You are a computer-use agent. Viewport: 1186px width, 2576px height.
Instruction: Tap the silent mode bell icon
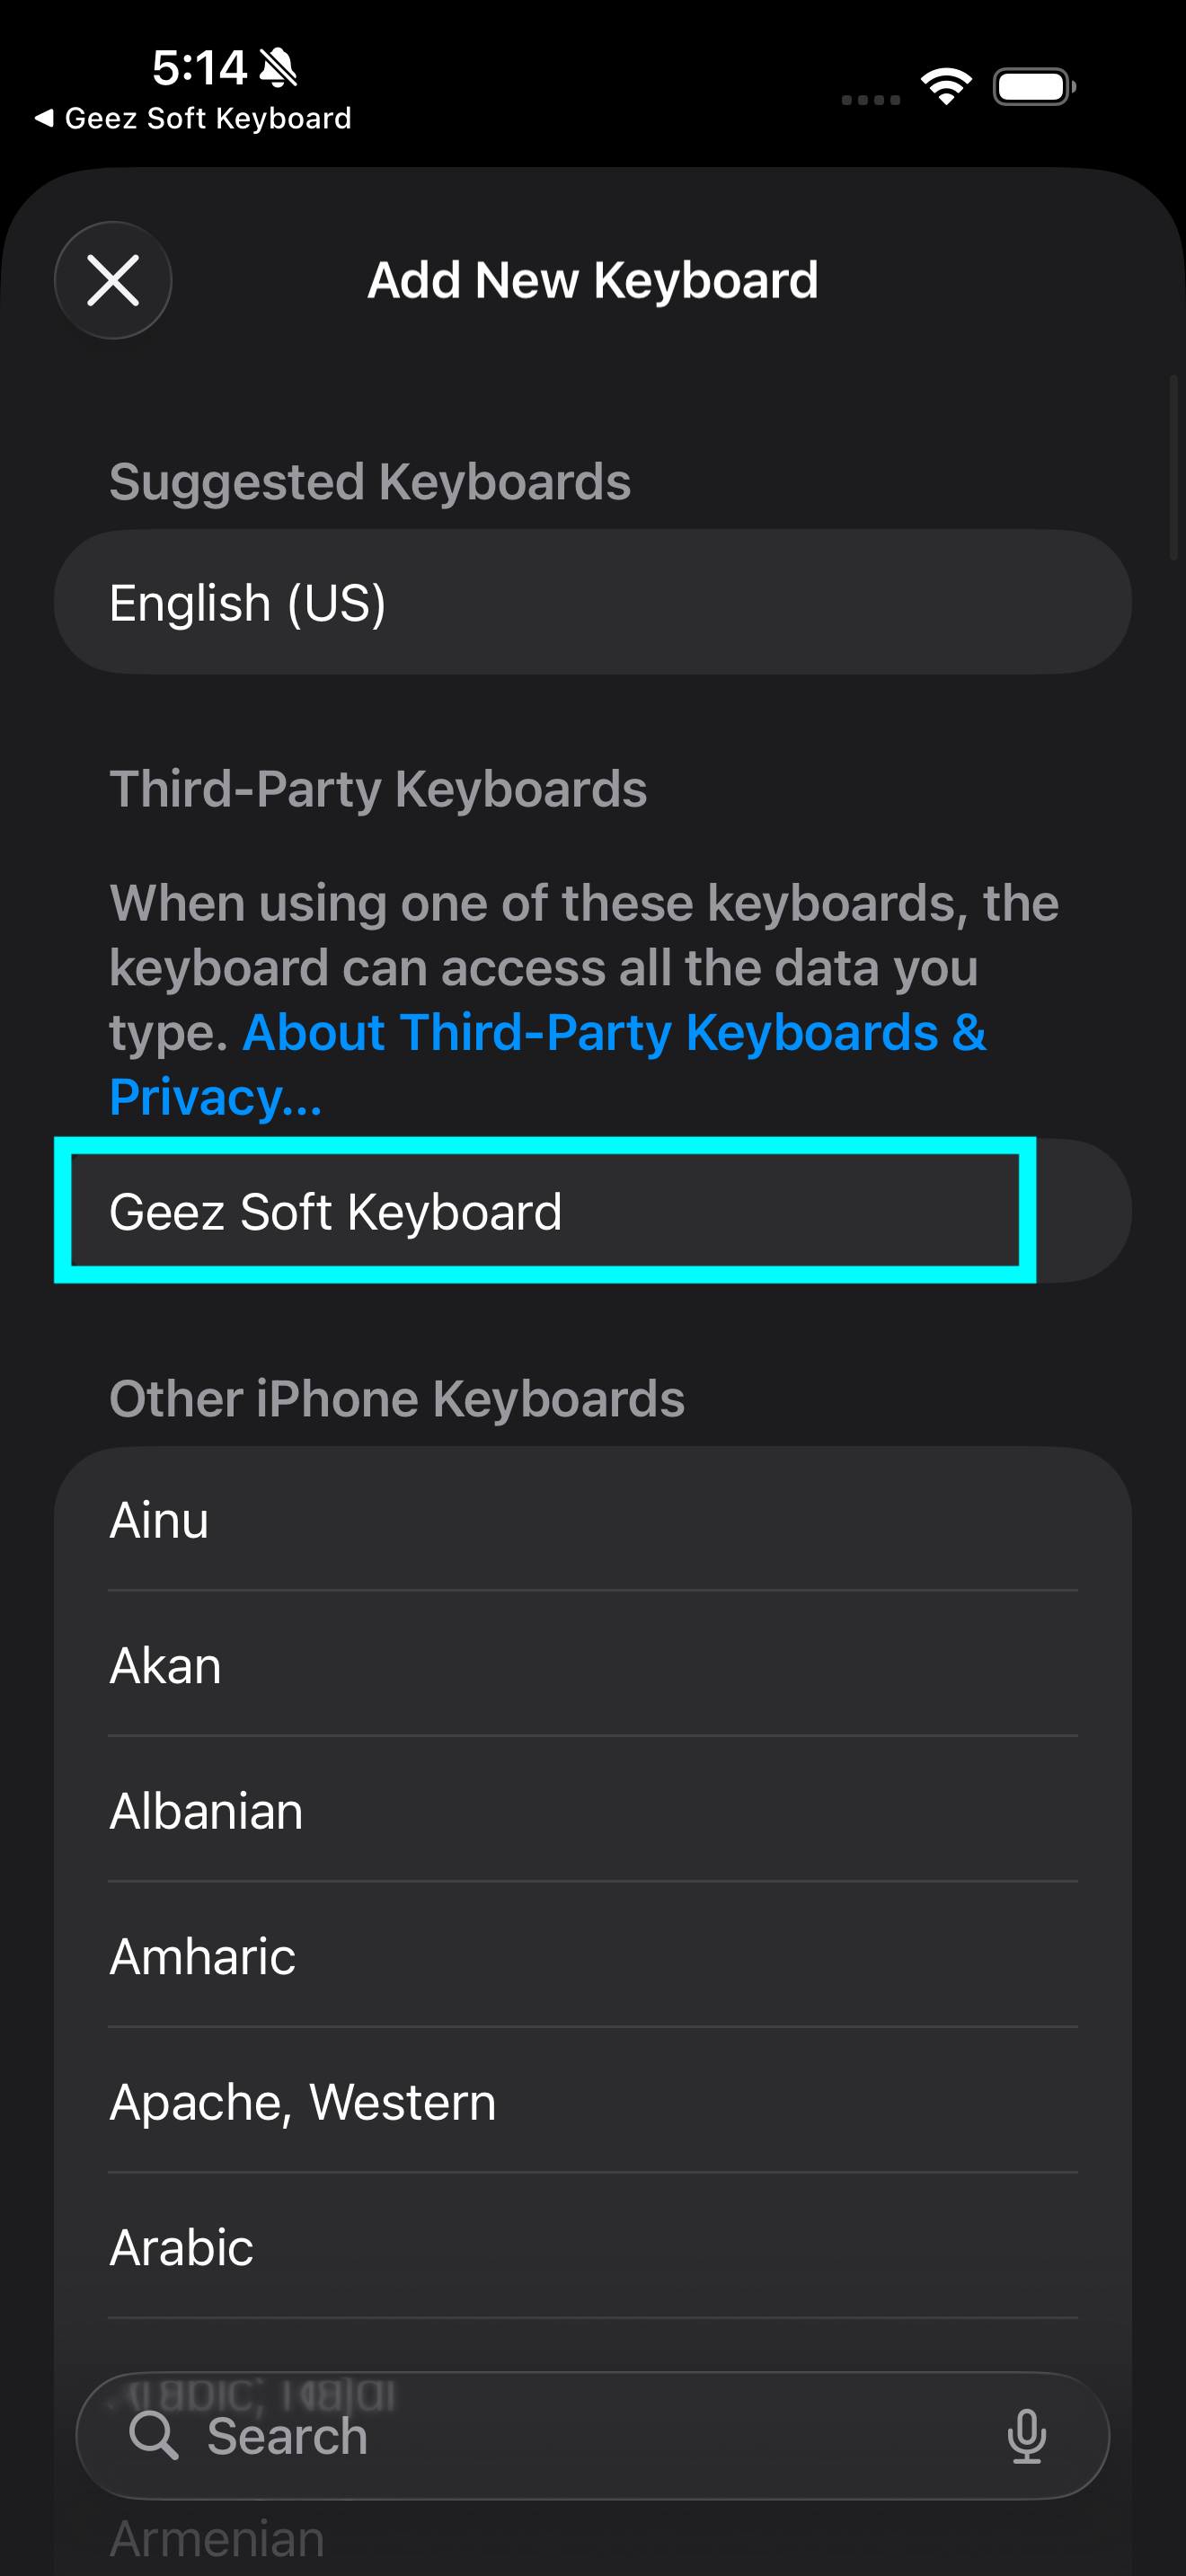(278, 68)
